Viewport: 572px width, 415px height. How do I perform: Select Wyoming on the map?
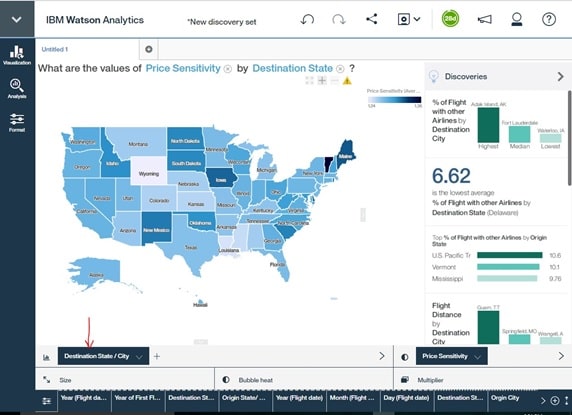(149, 171)
